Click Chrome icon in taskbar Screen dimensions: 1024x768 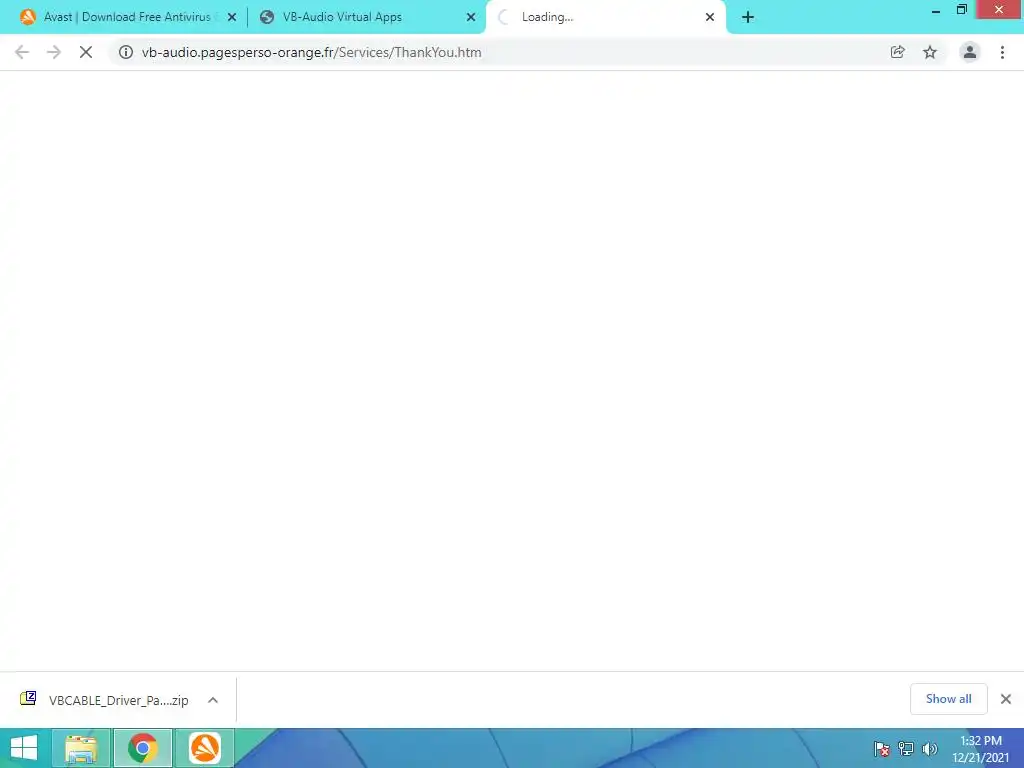coord(143,748)
